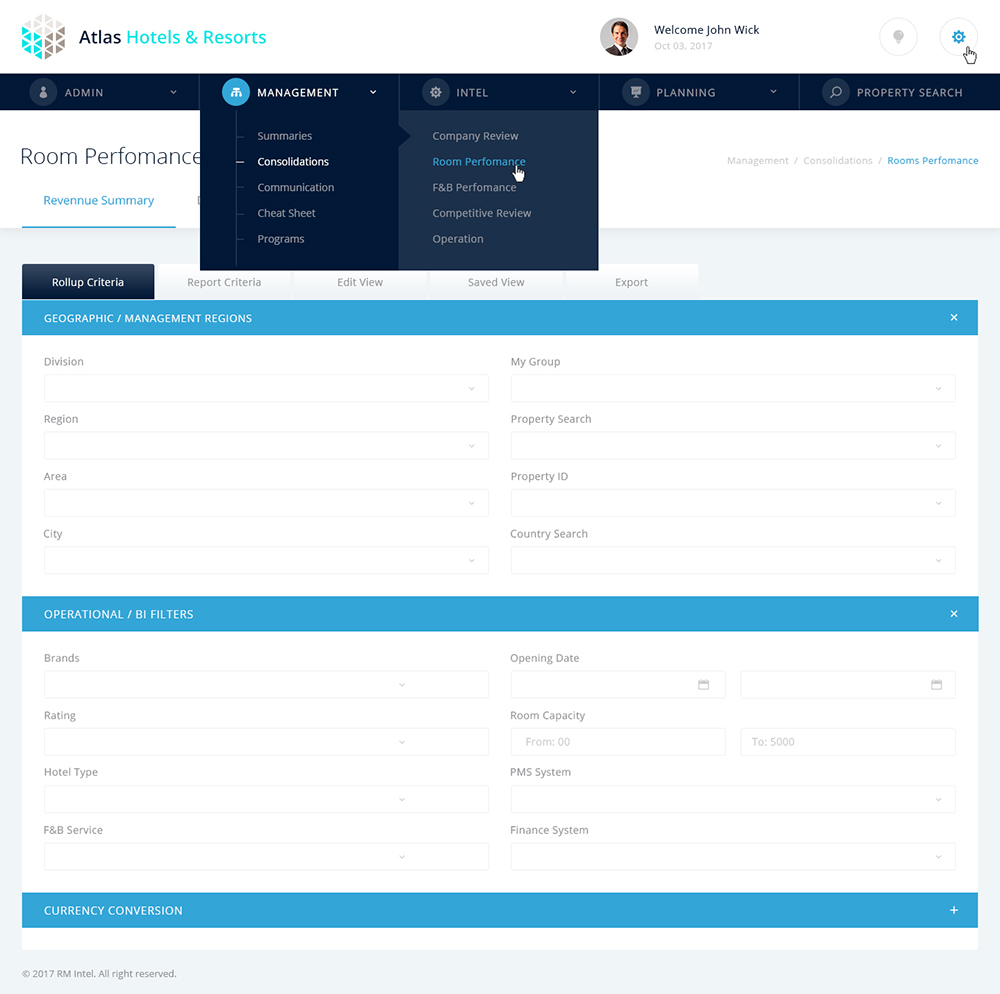
Task: Click John Wick's profile photo
Action: pos(619,36)
